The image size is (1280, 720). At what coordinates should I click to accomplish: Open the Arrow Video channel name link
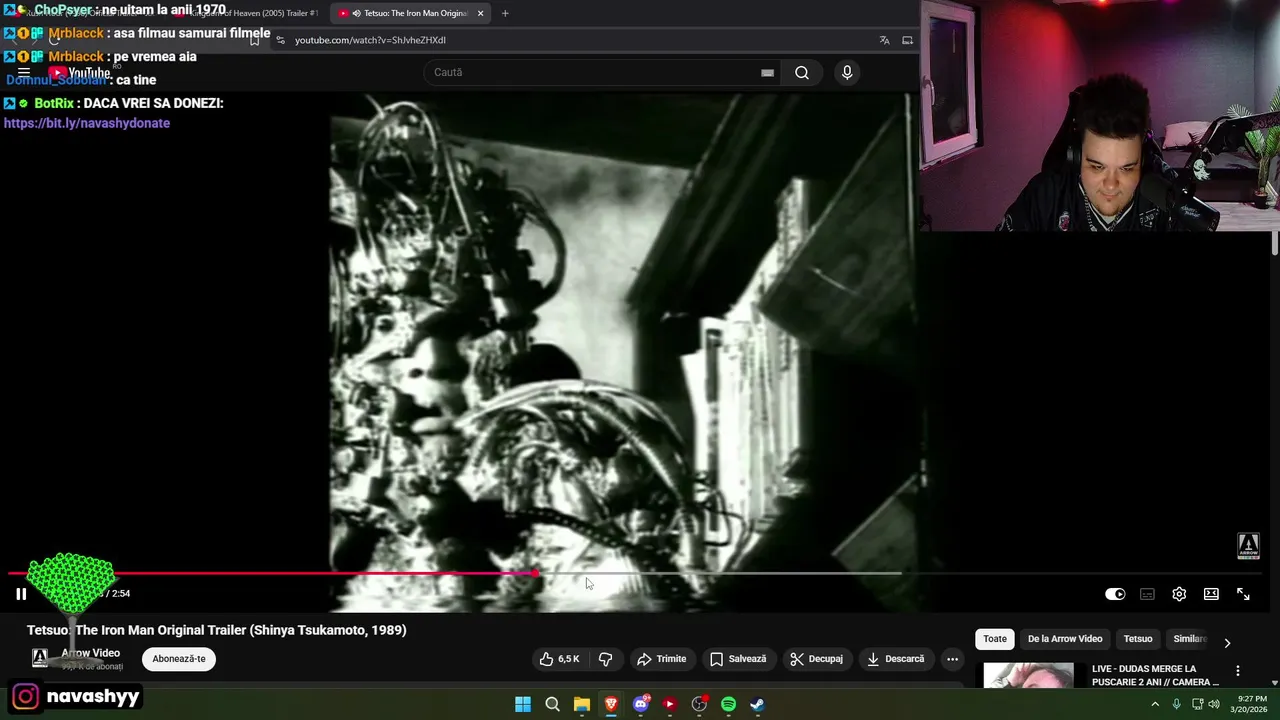pos(91,653)
